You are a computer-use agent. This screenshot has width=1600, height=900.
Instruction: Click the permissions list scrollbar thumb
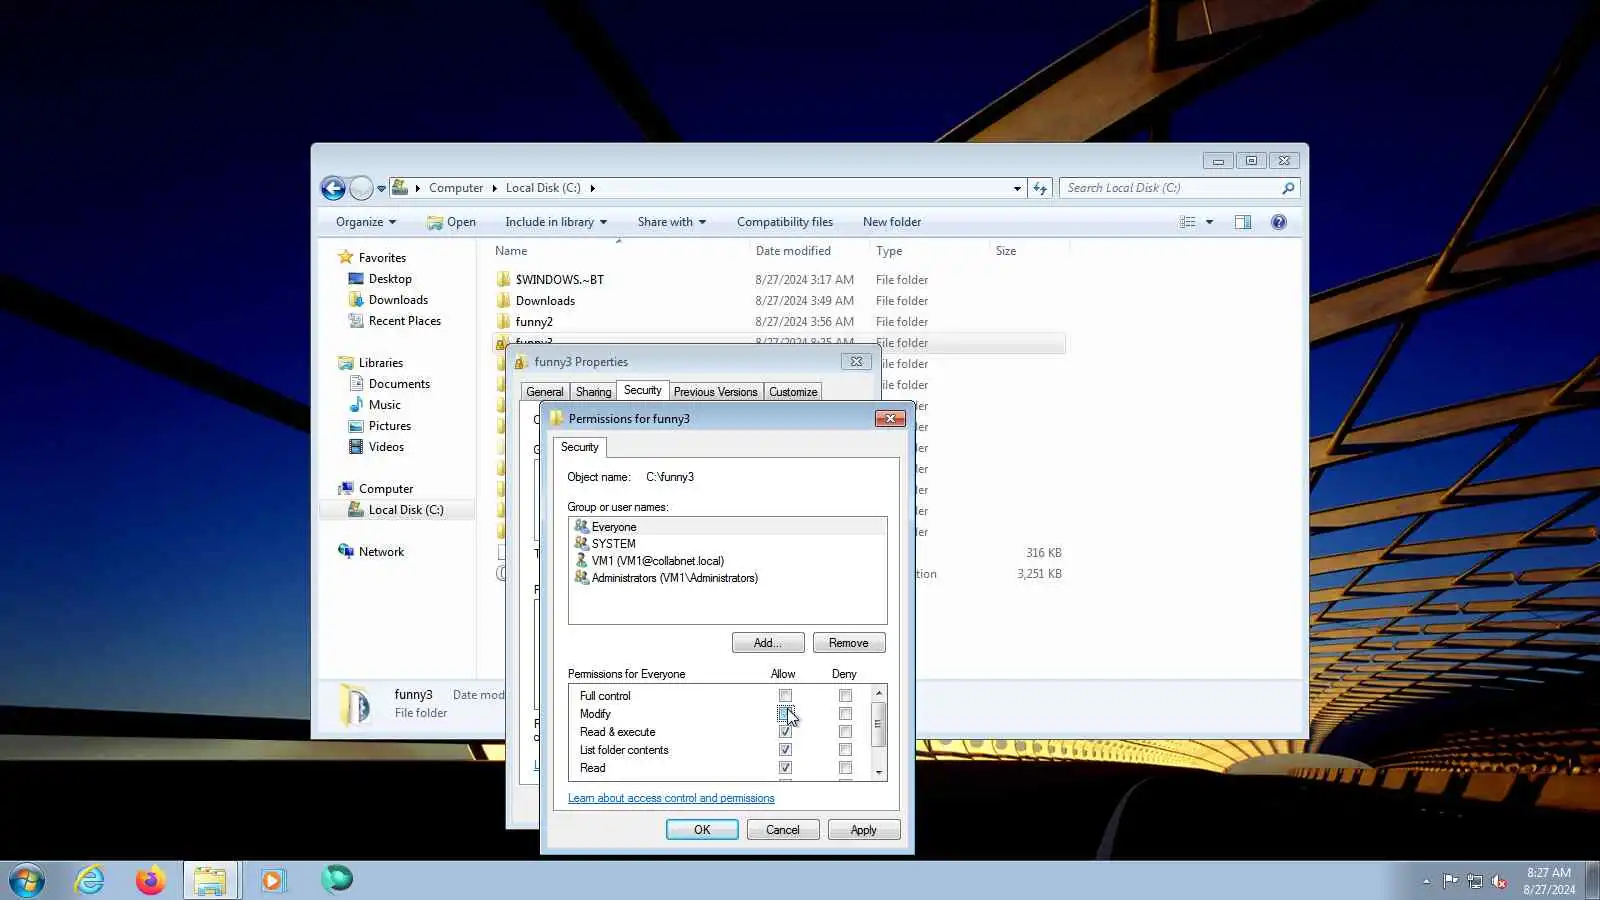(x=878, y=724)
